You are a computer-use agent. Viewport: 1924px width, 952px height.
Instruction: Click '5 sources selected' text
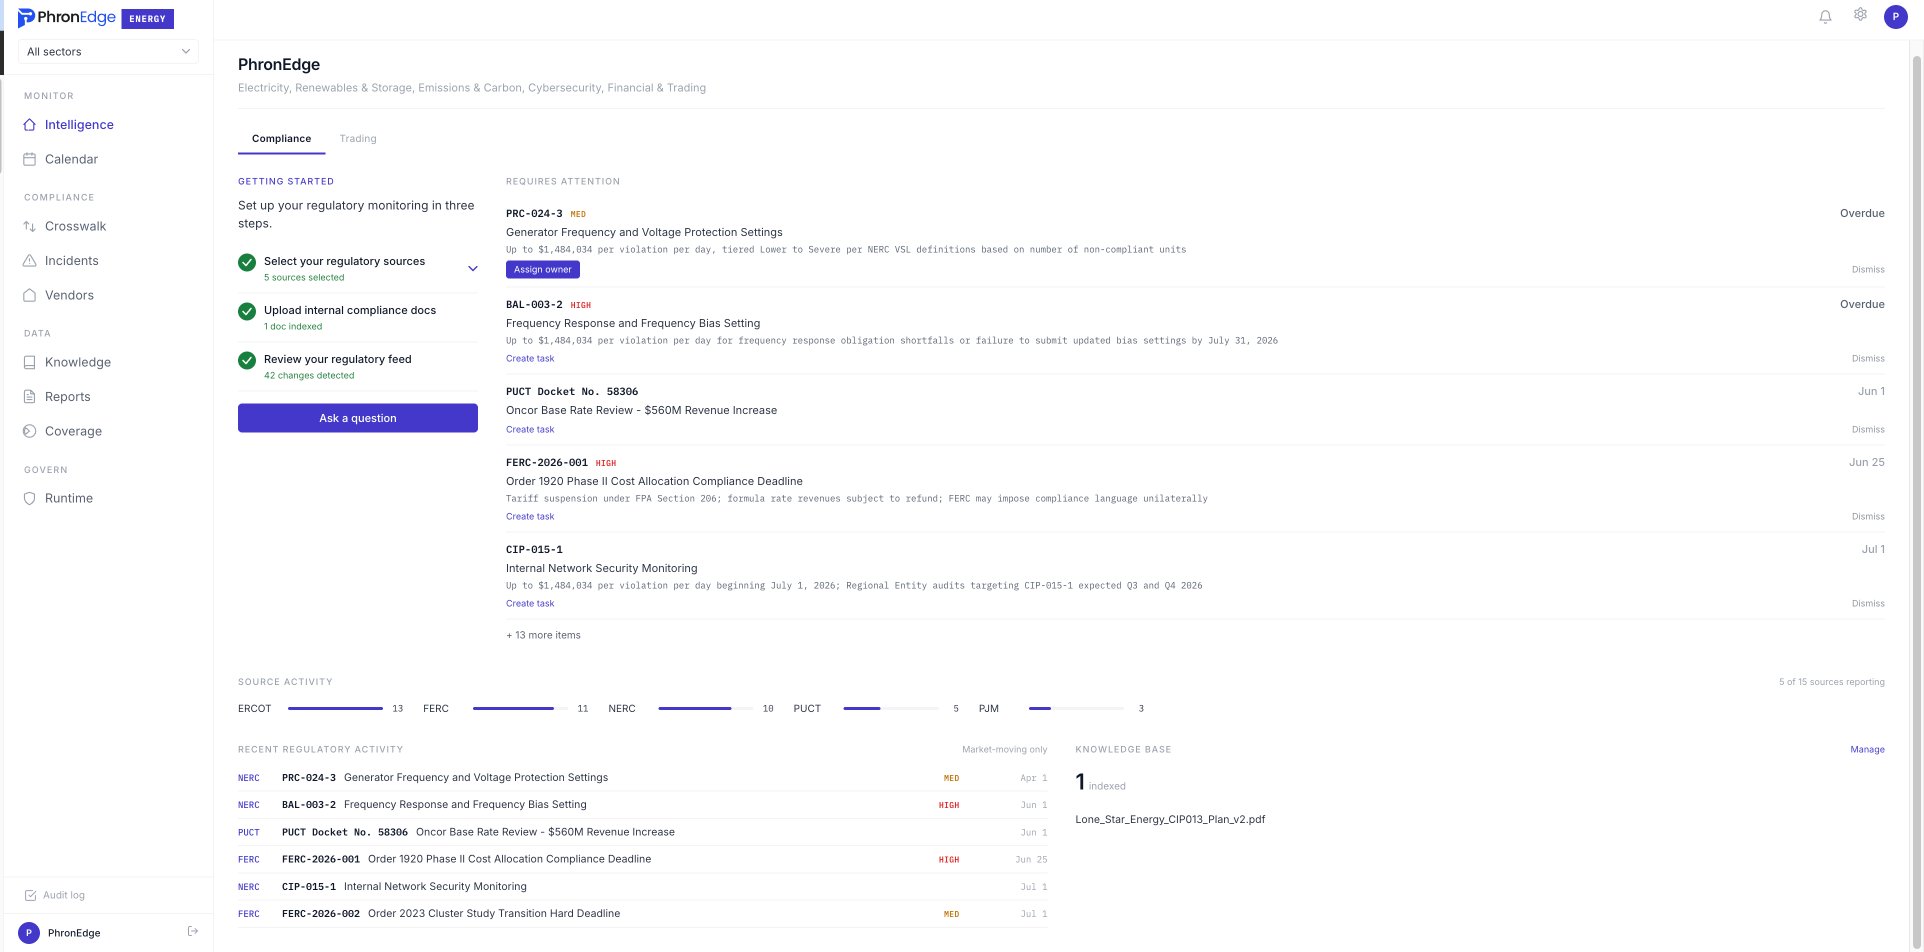(304, 277)
